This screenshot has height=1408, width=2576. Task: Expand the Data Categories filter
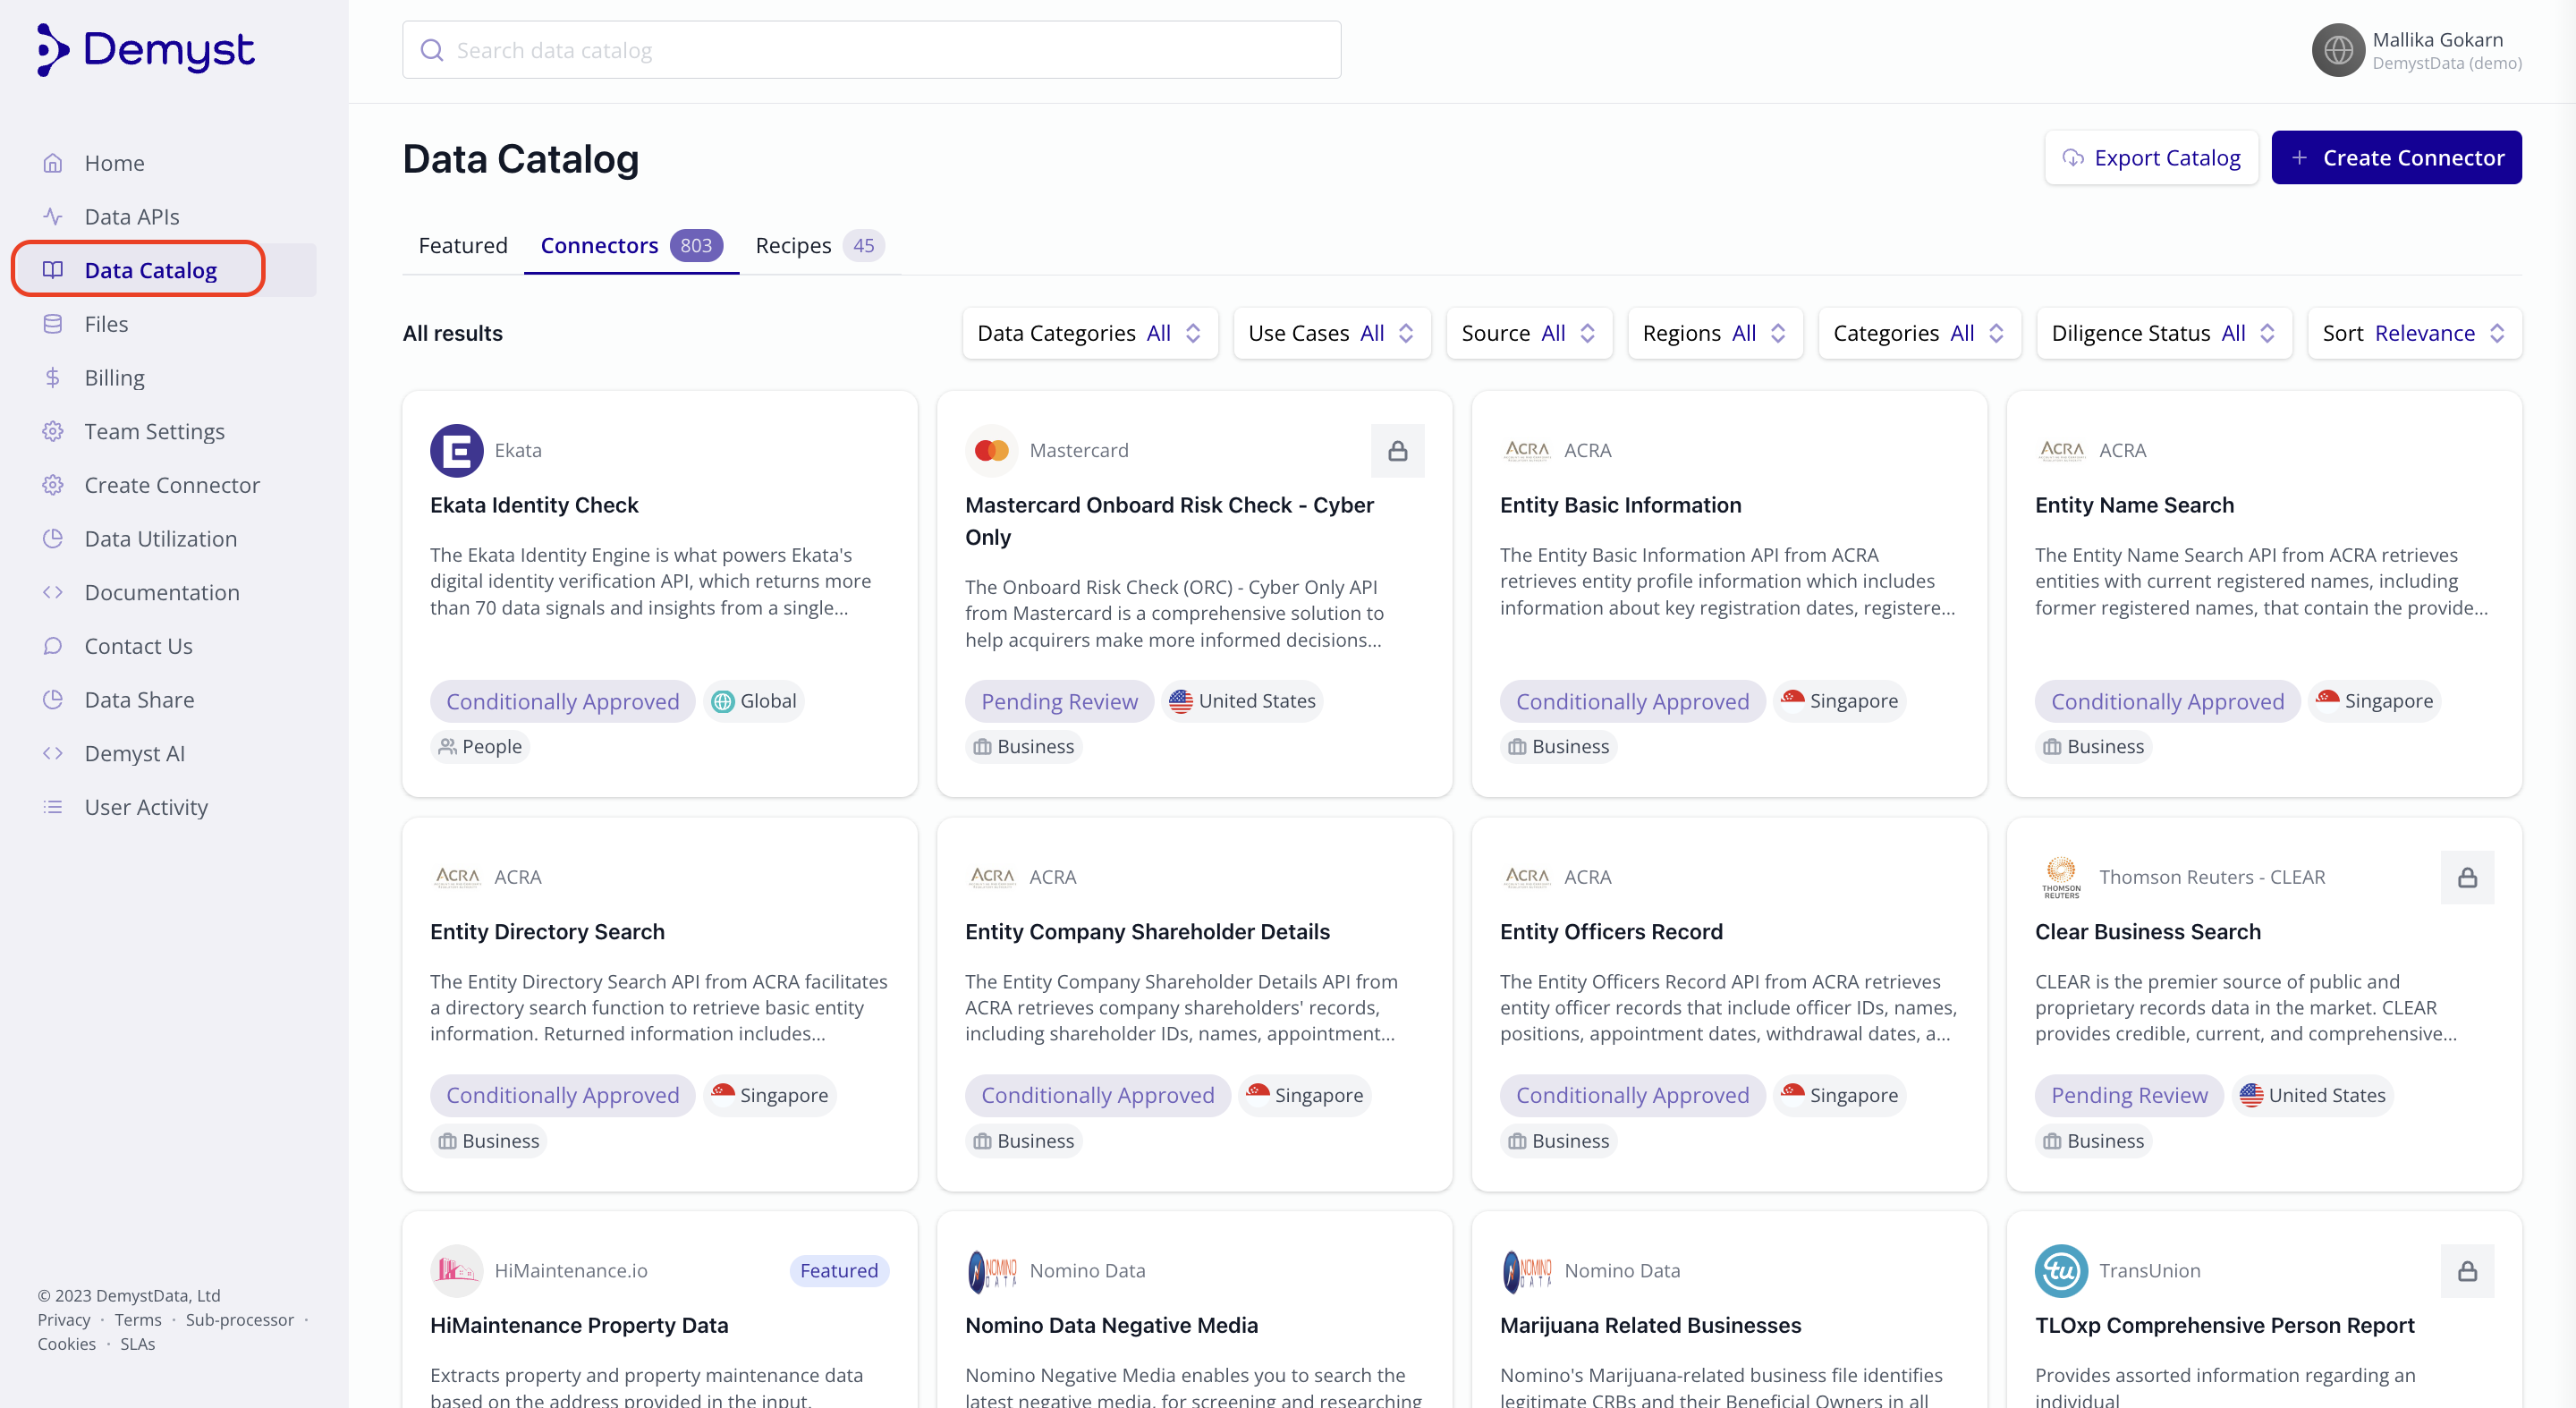1089,333
